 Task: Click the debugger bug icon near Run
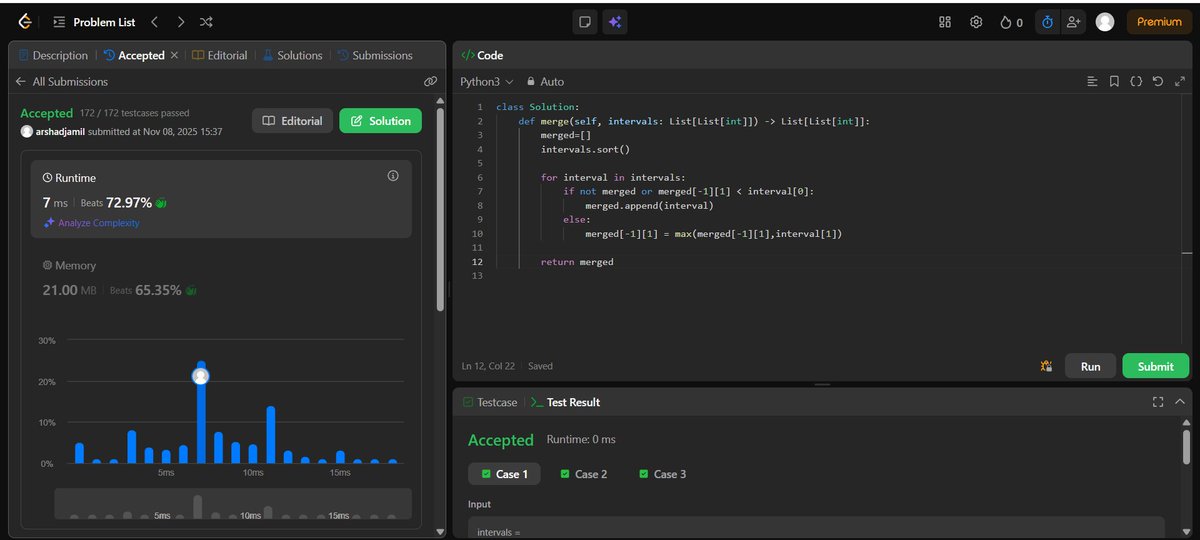click(1046, 366)
